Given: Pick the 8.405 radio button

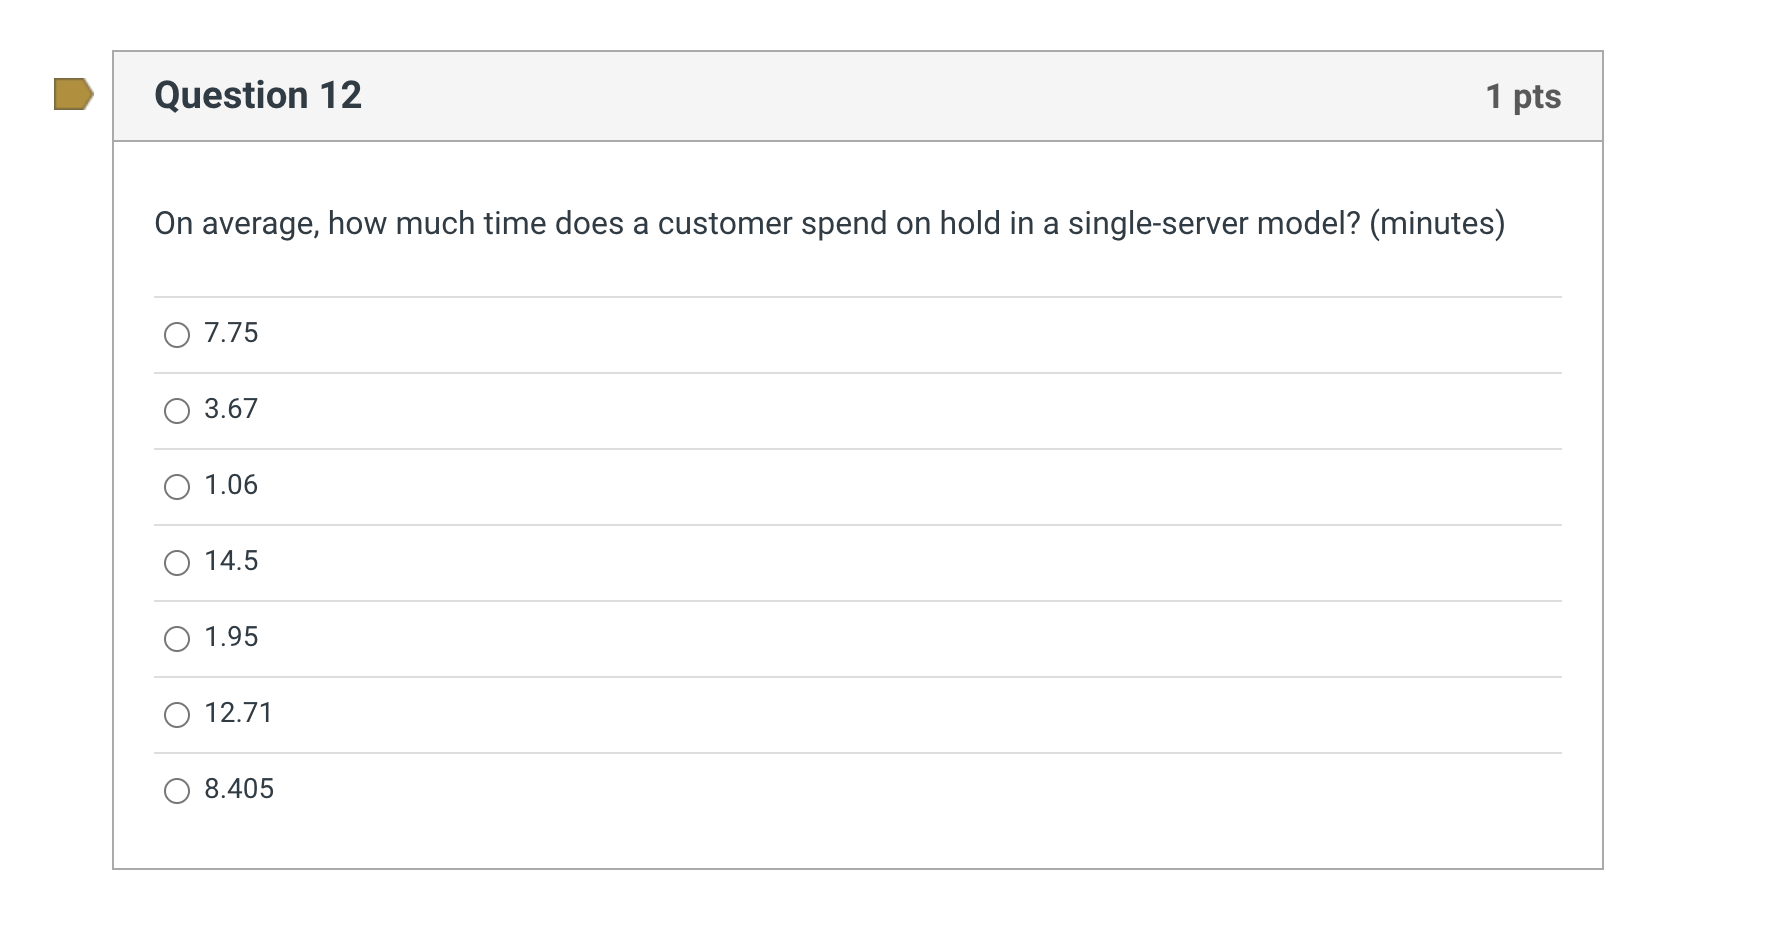Looking at the screenshot, I should [177, 791].
